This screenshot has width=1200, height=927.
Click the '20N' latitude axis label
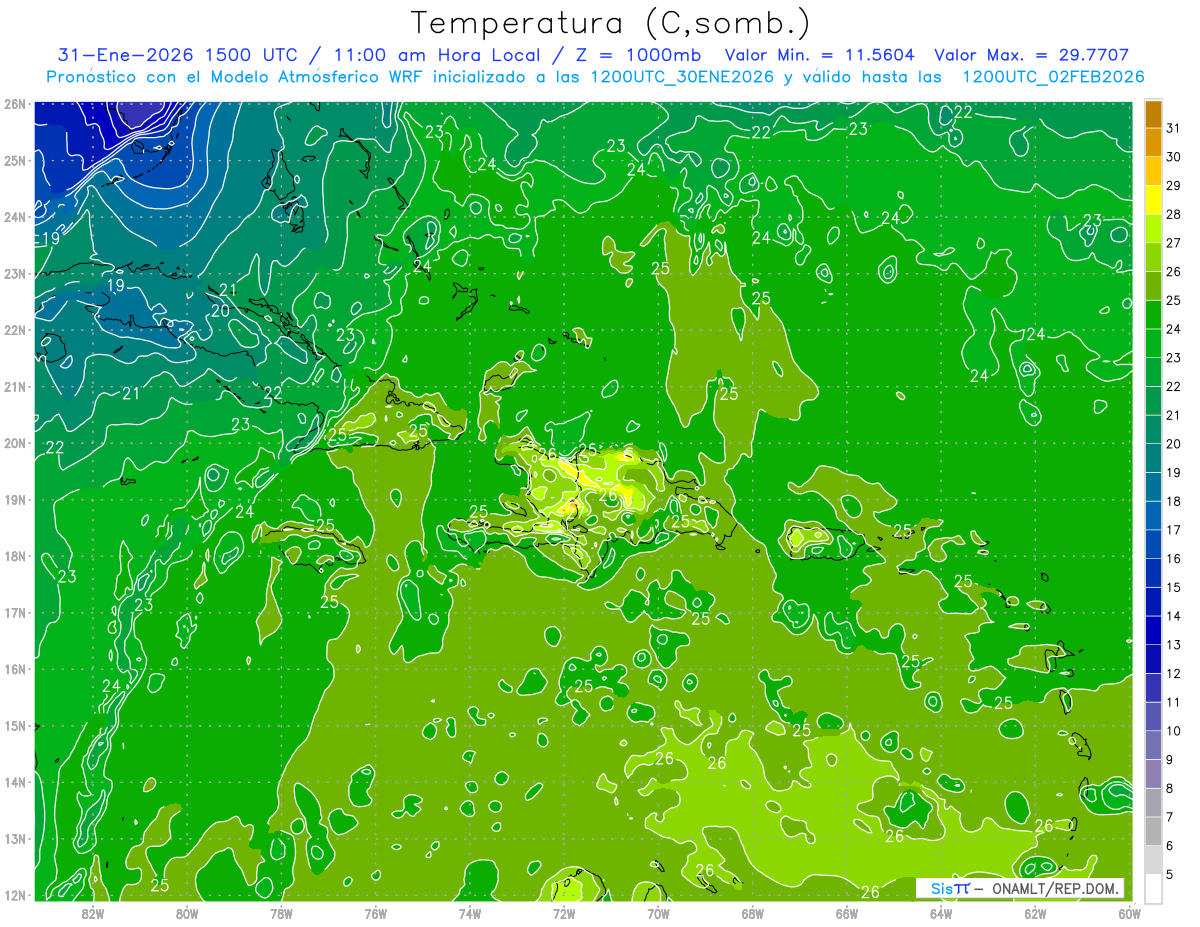(x=15, y=443)
